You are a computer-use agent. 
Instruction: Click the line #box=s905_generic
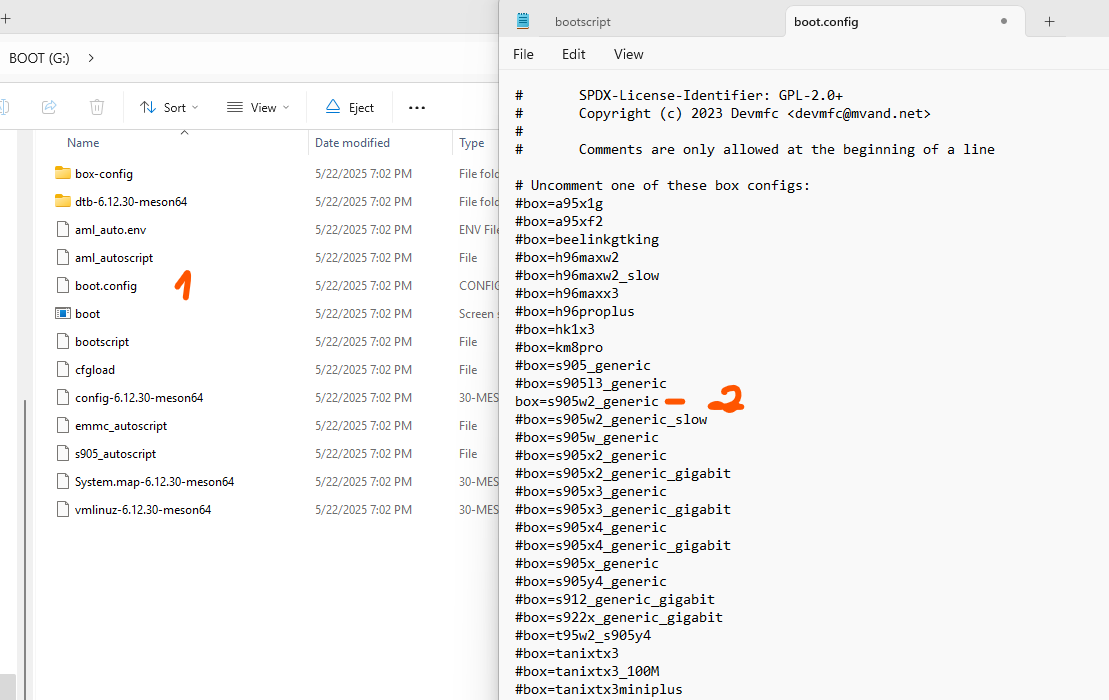[x=583, y=366]
